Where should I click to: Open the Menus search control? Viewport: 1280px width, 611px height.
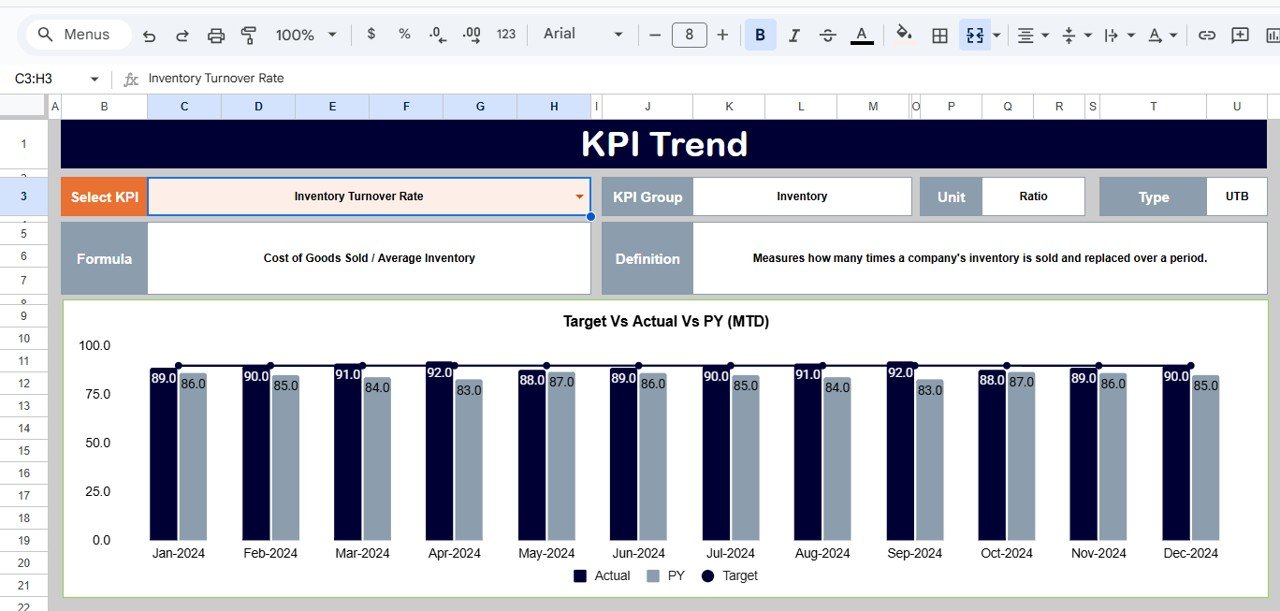[77, 33]
